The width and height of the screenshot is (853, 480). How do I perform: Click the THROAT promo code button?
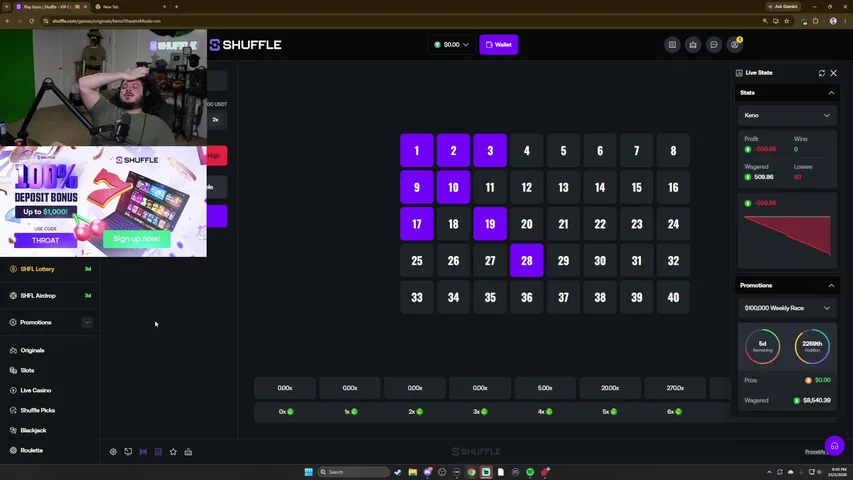pyautogui.click(x=46, y=240)
